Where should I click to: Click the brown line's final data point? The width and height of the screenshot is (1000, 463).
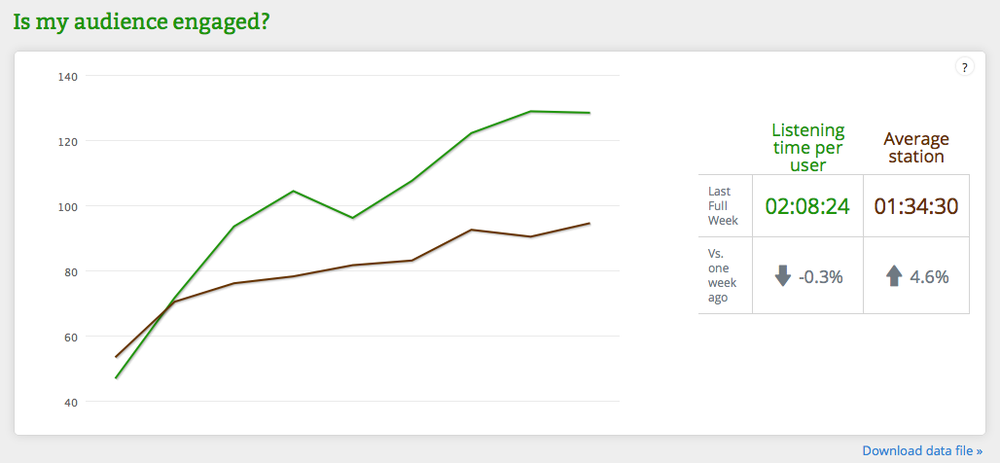click(x=589, y=223)
